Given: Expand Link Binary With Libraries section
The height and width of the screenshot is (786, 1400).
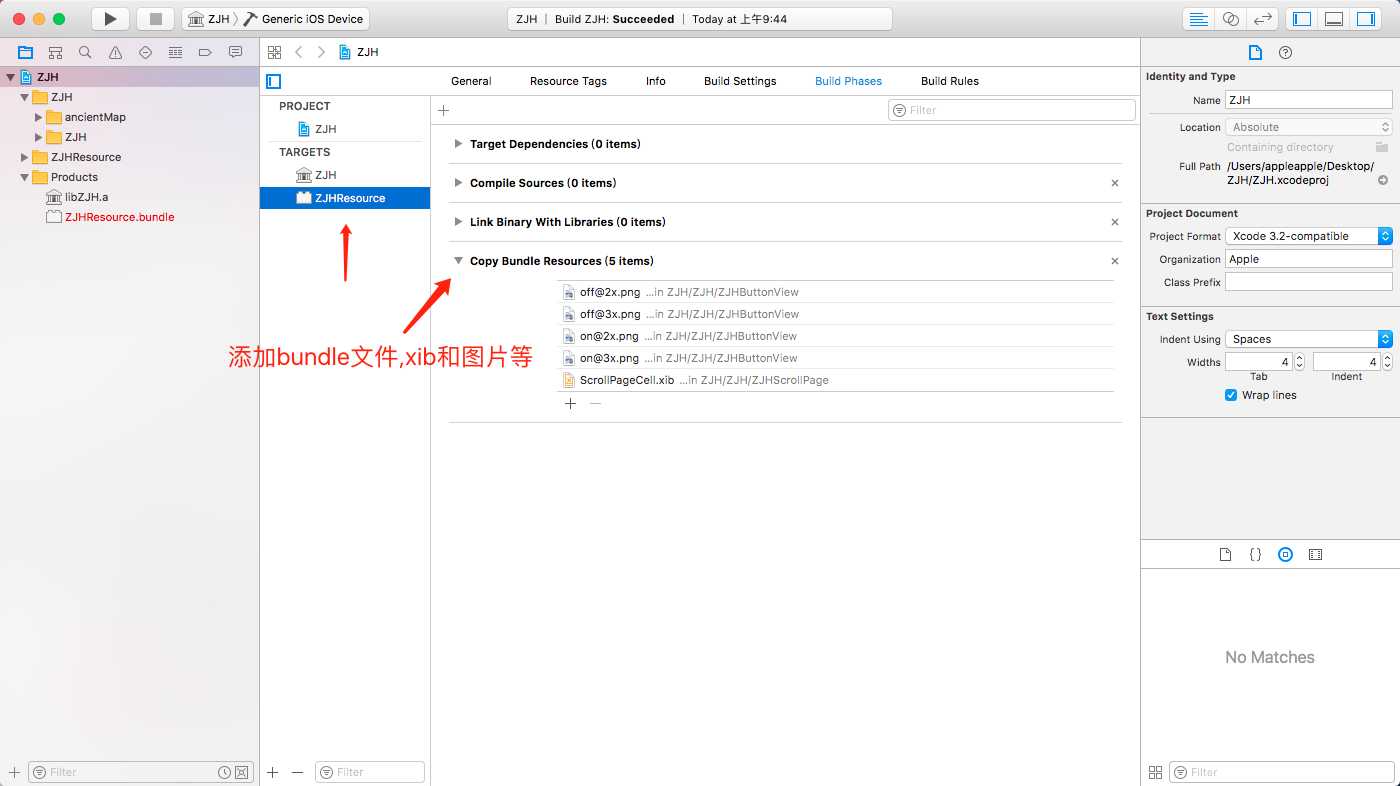Looking at the screenshot, I should click(458, 222).
